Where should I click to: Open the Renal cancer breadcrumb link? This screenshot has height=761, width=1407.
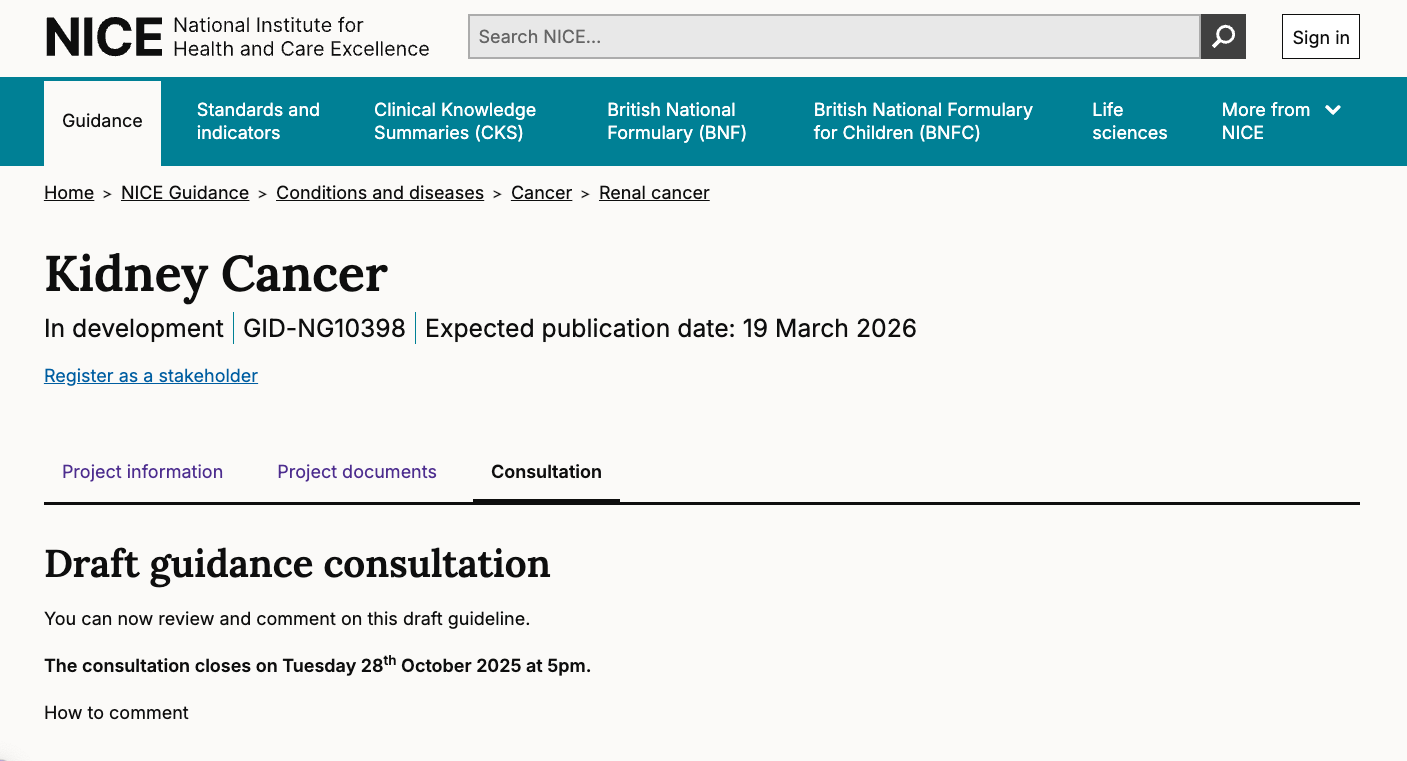(x=654, y=193)
